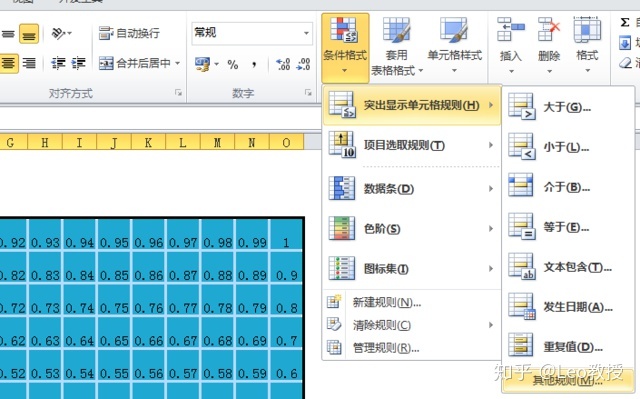Click the 格式 format cells icon

click(587, 30)
